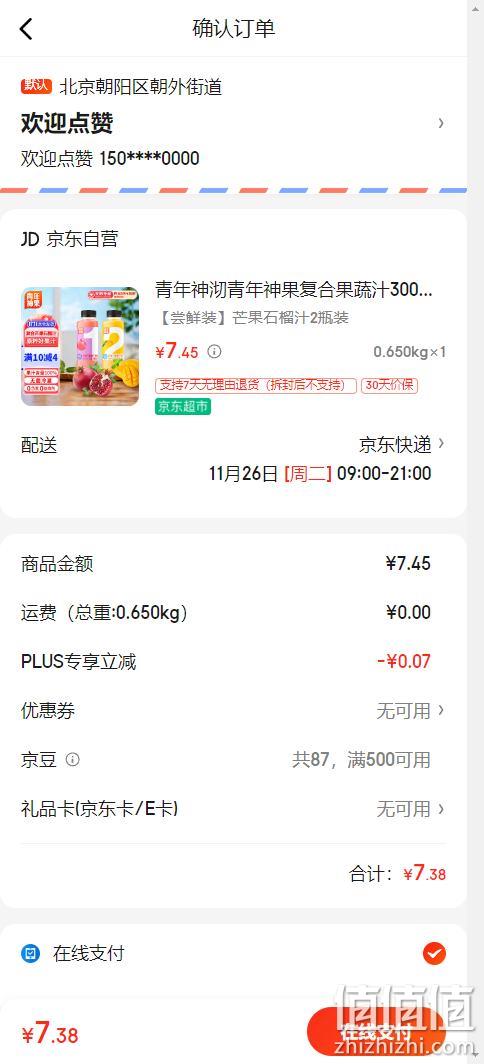Screen dimensions: 484x1064
Task: Expand delivery address chevron
Action: pos(441,123)
